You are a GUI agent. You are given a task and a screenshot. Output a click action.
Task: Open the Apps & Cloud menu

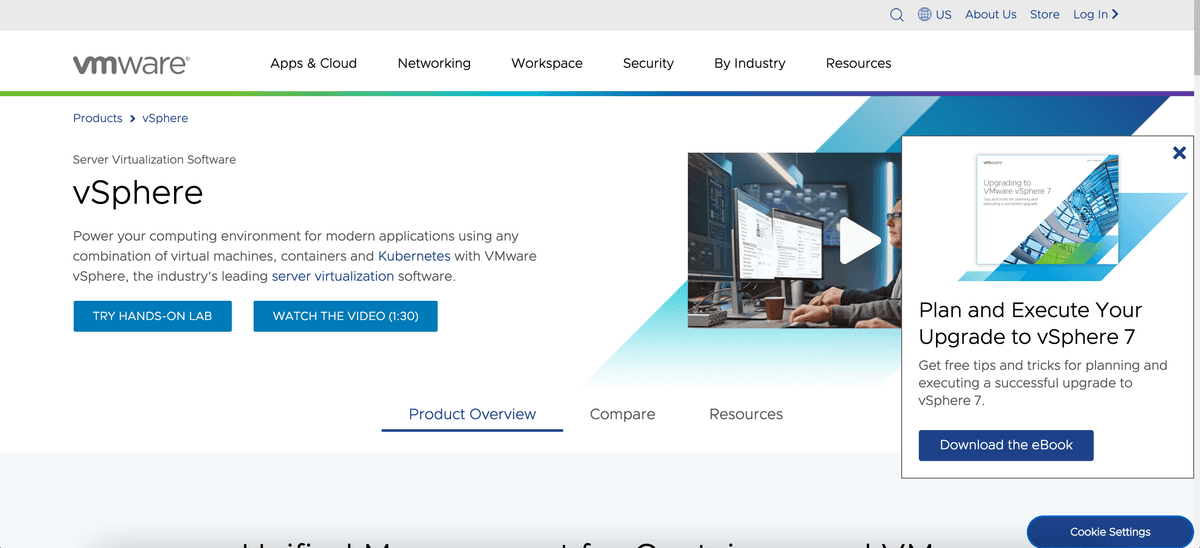click(313, 63)
